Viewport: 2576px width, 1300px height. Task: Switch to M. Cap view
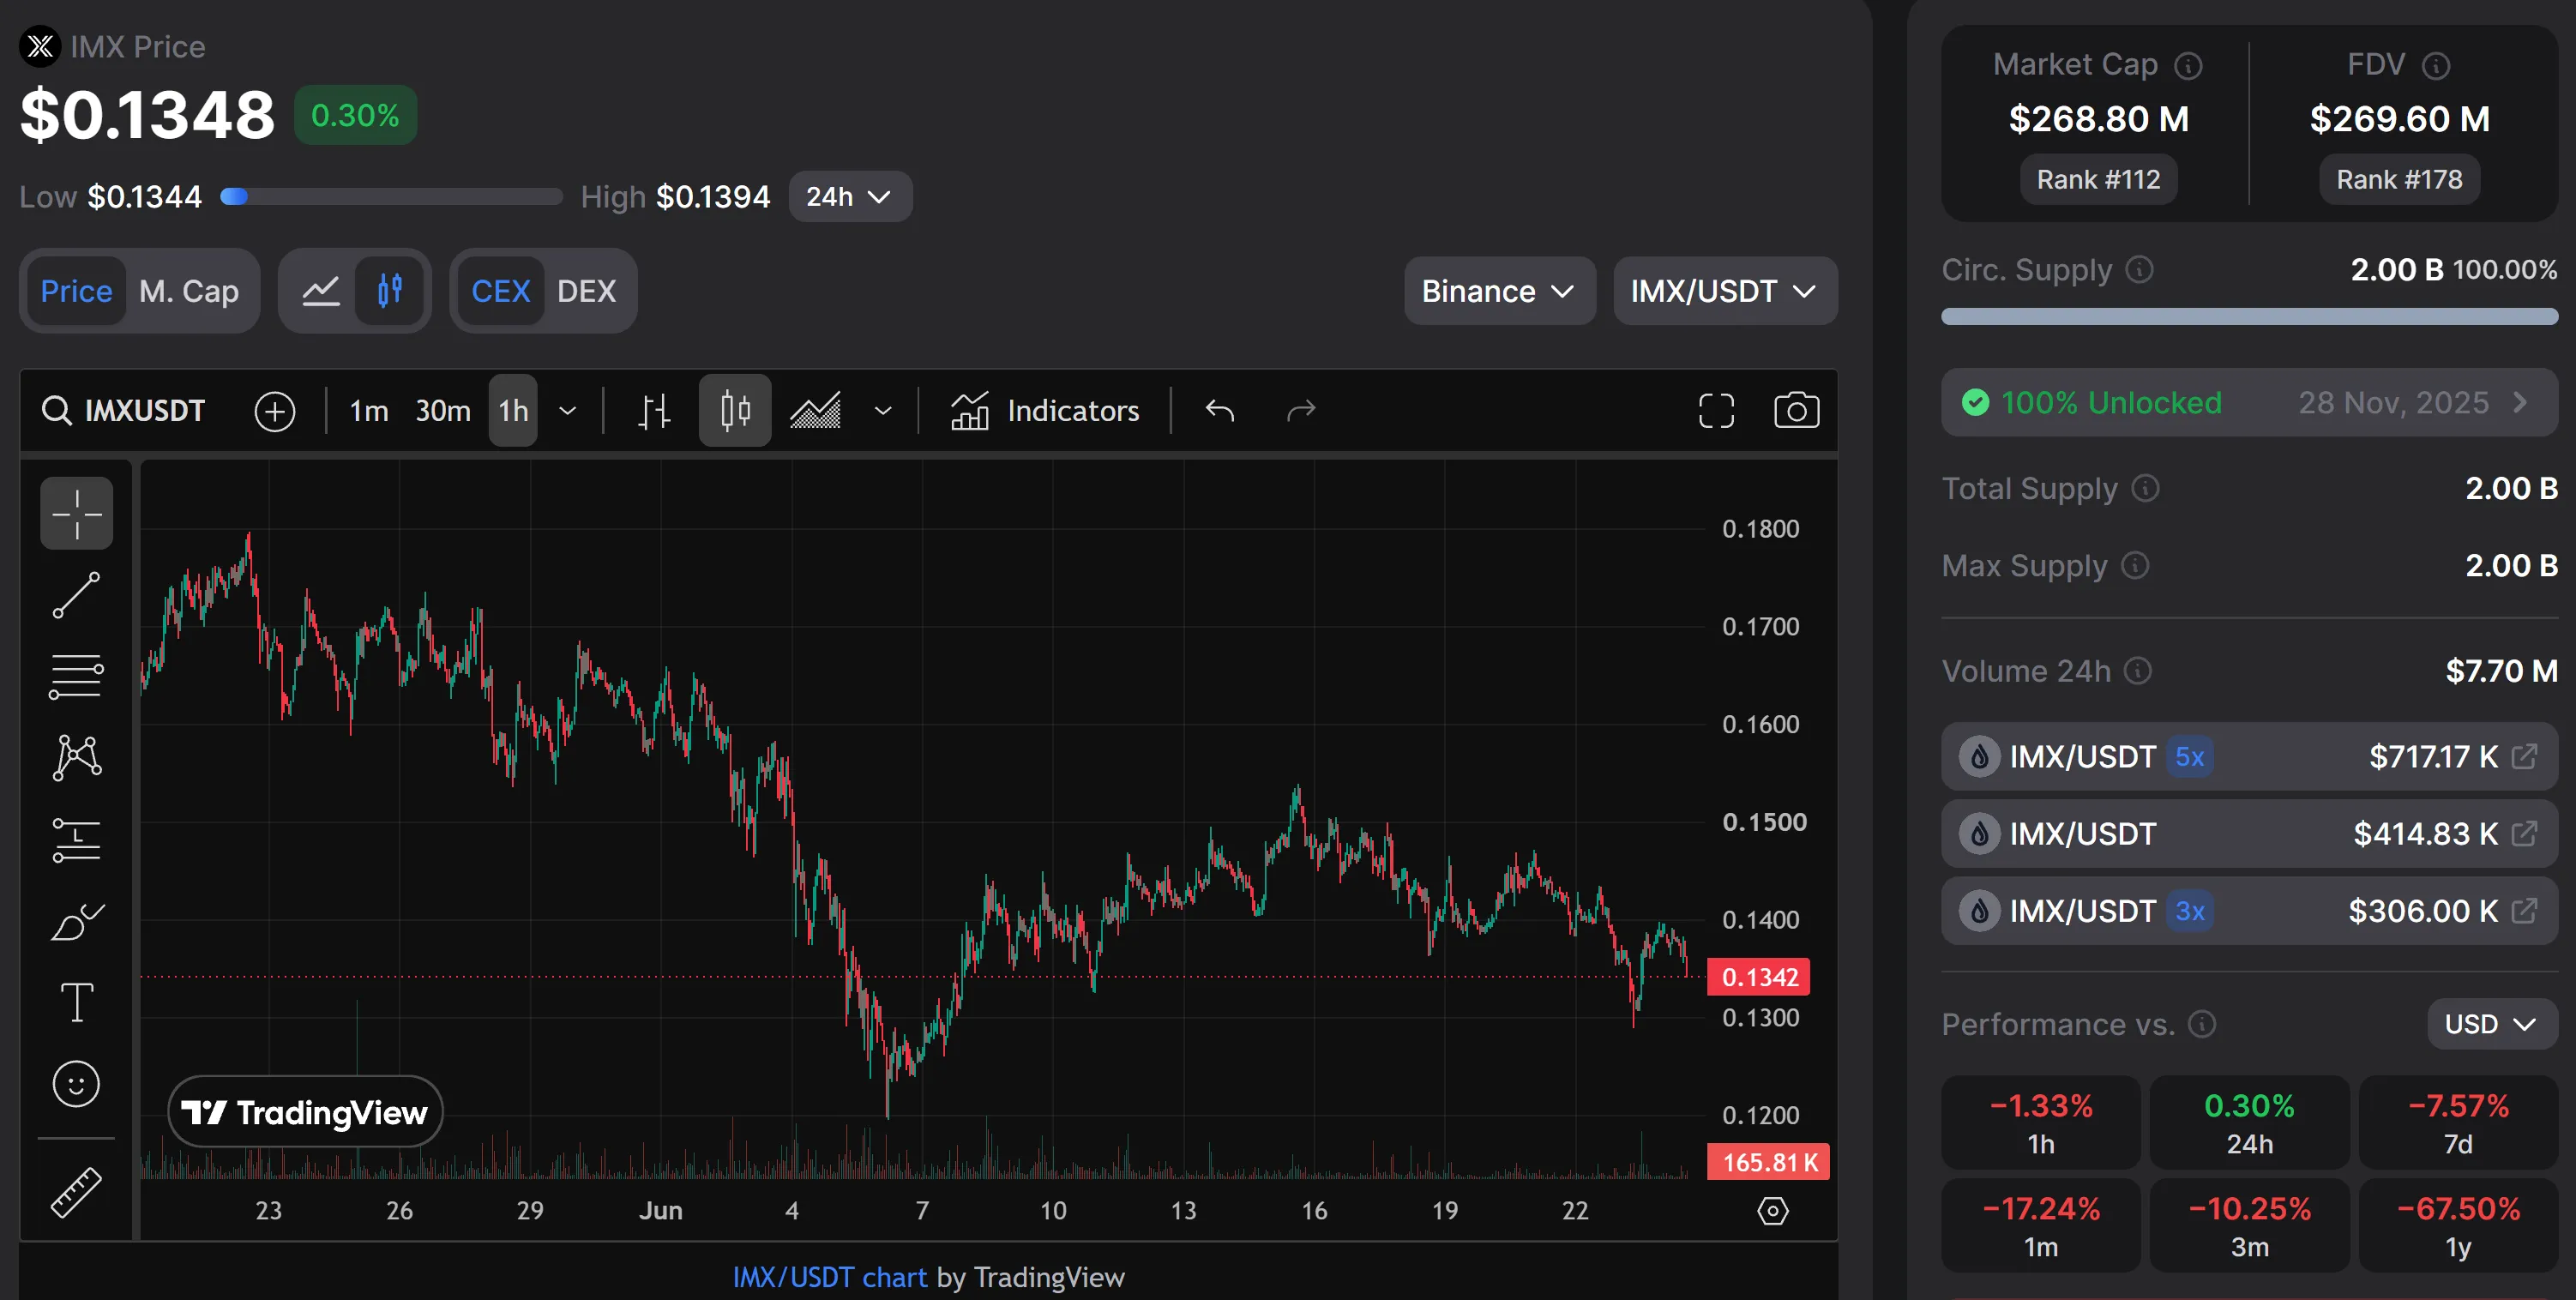[x=189, y=291]
